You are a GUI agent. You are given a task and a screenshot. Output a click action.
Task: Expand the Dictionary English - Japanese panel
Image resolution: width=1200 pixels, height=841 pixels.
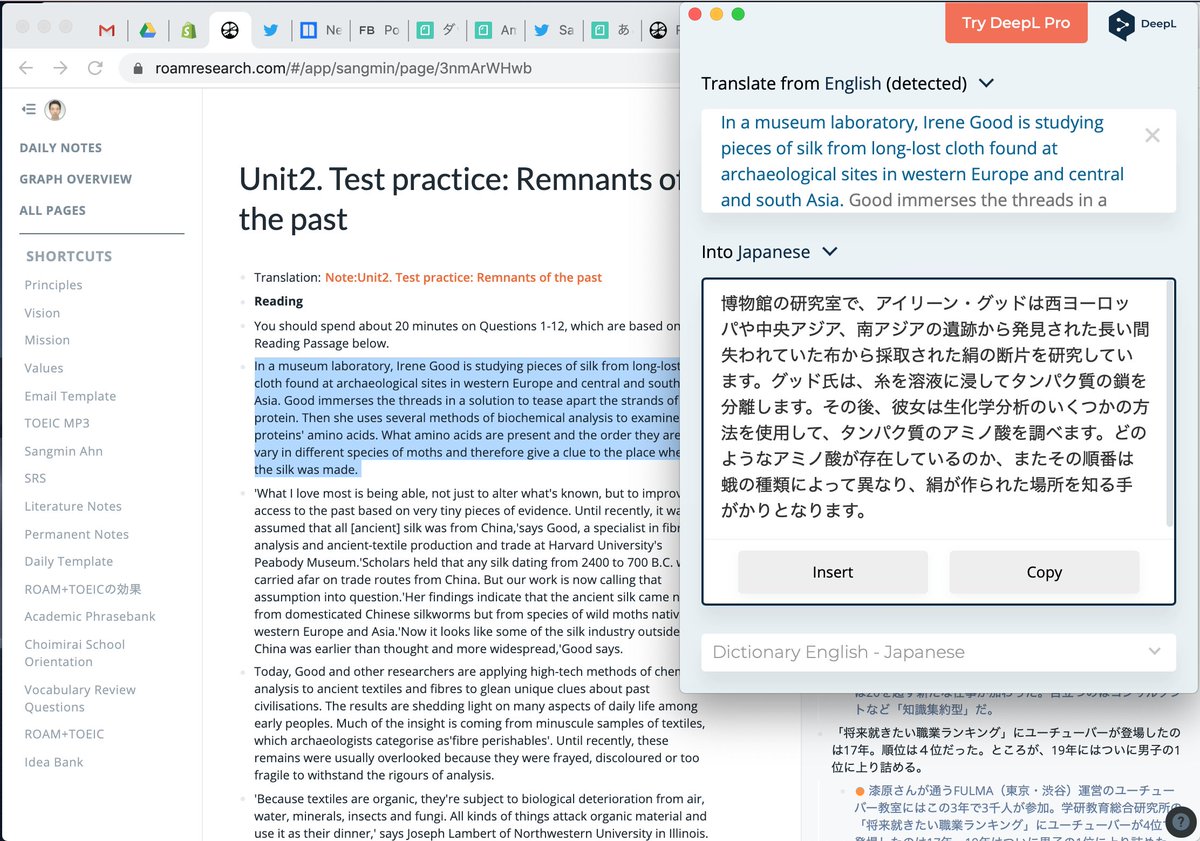(938, 652)
